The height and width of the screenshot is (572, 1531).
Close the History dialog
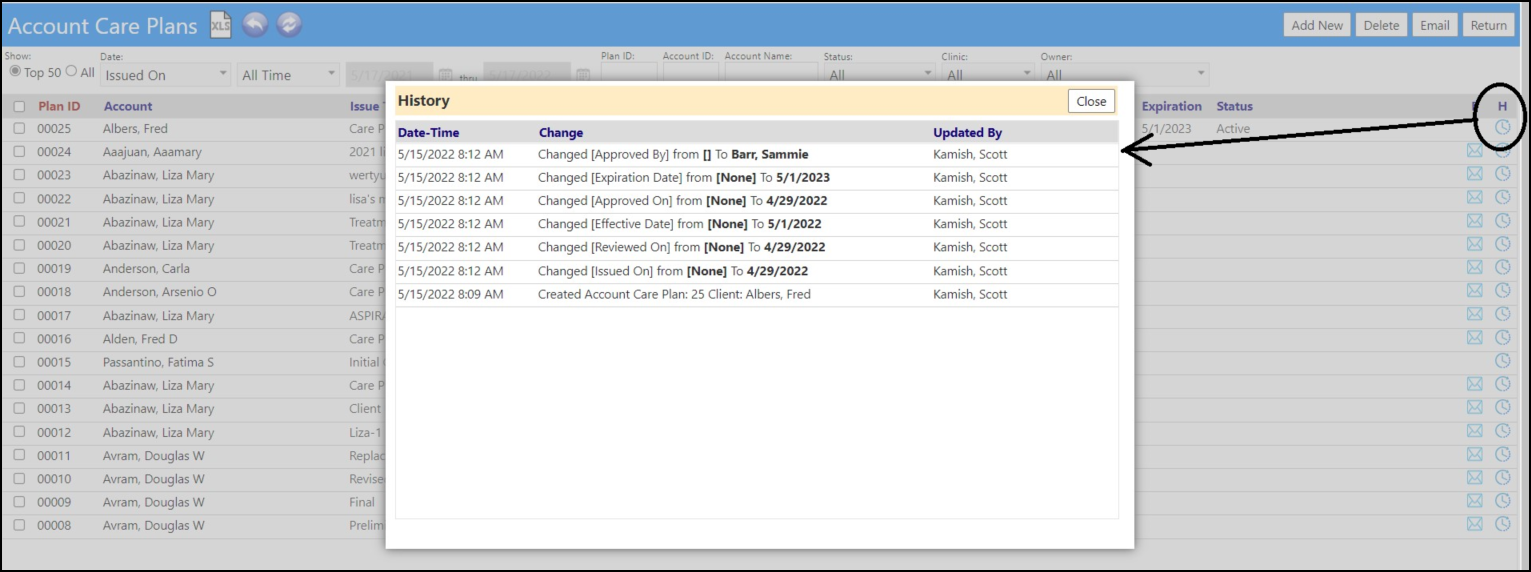click(1091, 101)
